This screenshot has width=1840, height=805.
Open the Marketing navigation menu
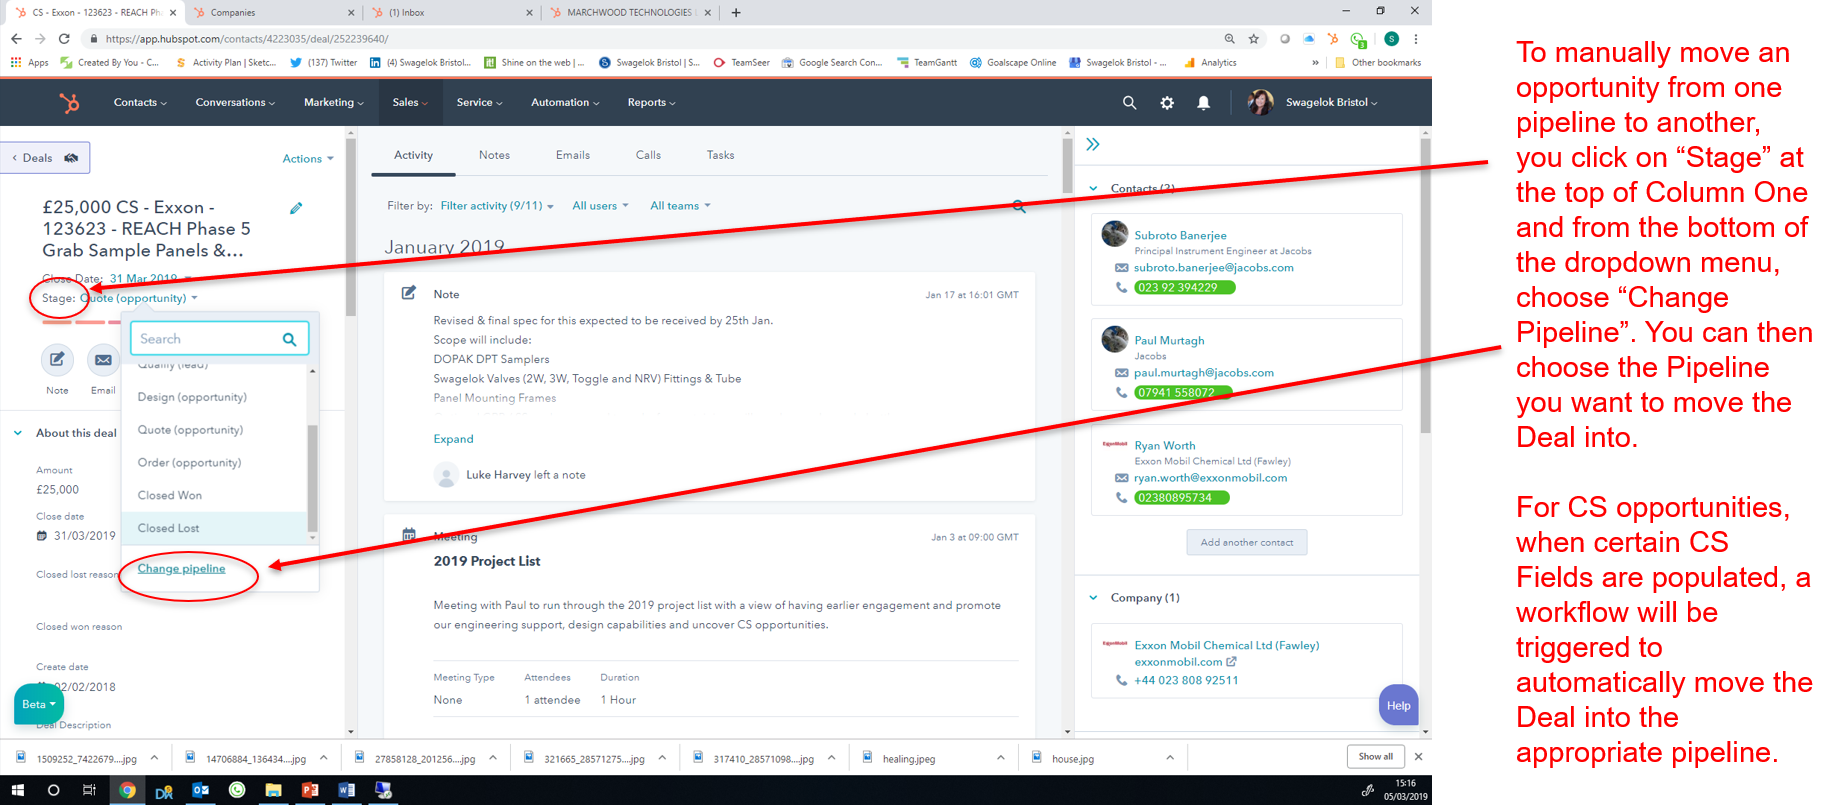pos(334,102)
